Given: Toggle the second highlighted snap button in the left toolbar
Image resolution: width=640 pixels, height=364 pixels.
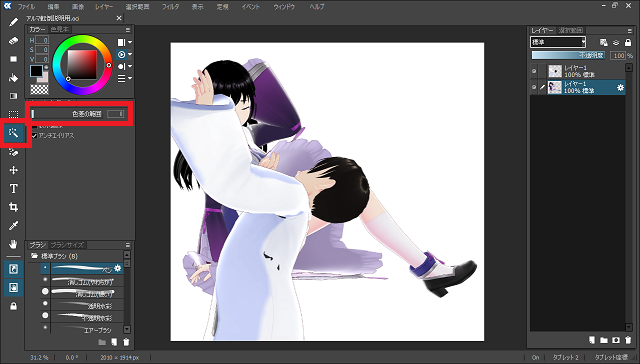Looking at the screenshot, I should [x=13, y=287].
